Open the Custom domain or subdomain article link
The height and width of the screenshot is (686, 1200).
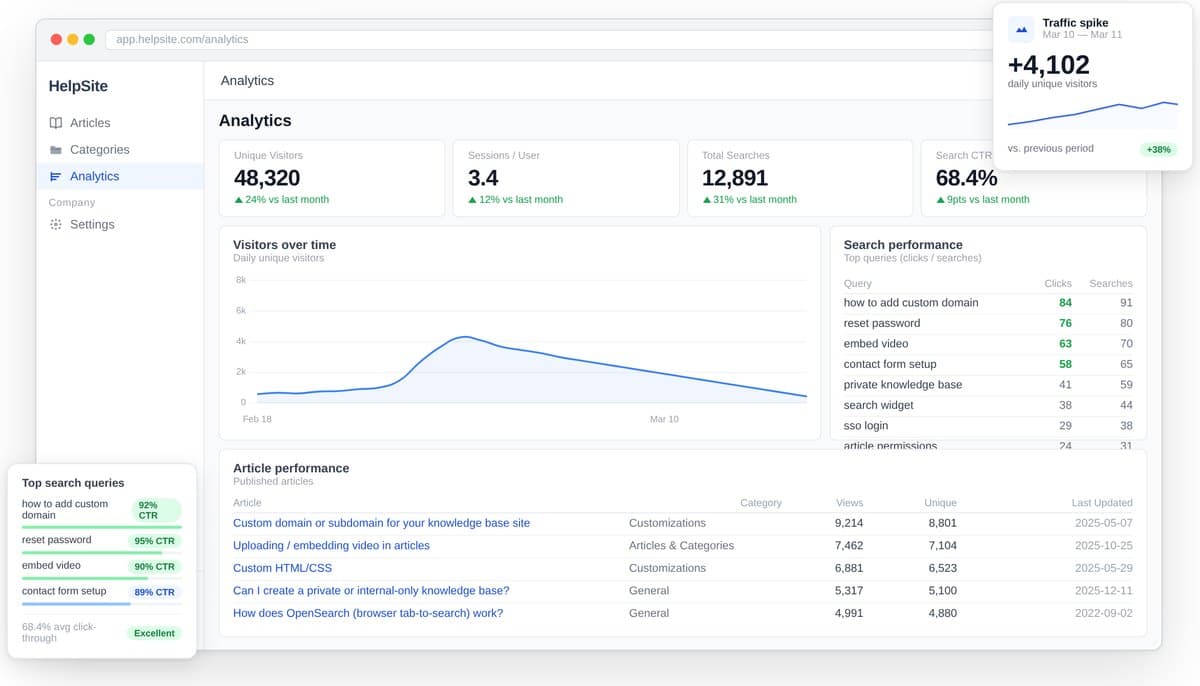381,523
